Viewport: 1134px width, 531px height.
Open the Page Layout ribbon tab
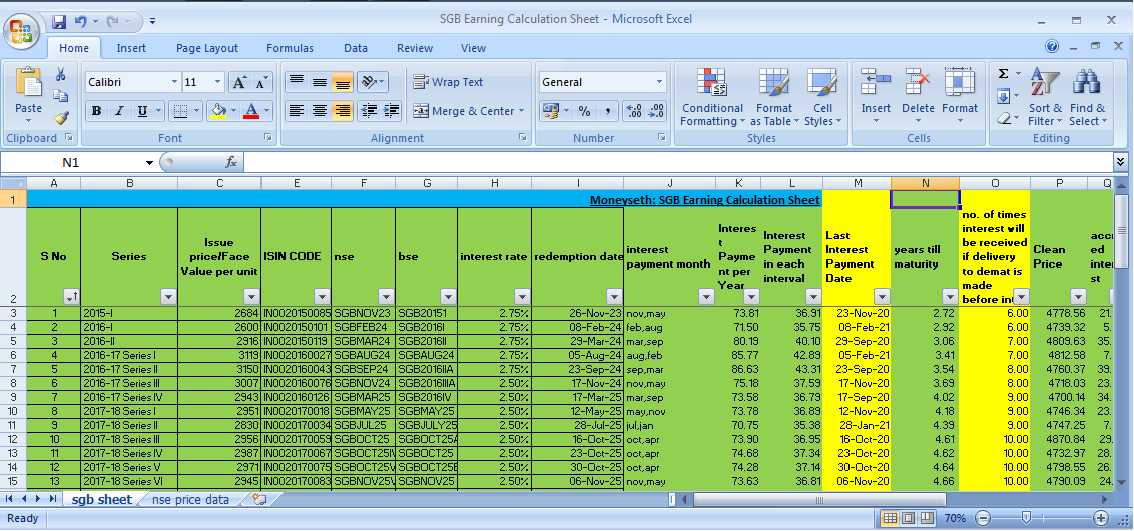pos(207,48)
